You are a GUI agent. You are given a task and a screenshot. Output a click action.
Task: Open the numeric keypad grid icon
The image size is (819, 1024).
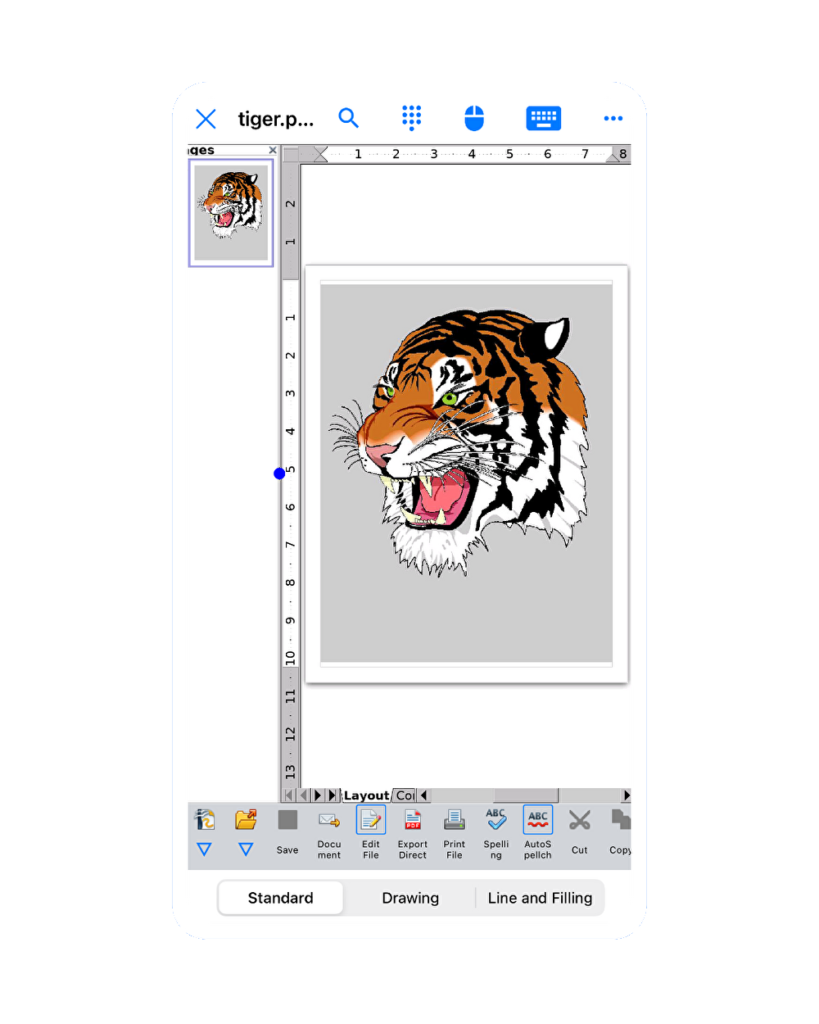coord(411,118)
